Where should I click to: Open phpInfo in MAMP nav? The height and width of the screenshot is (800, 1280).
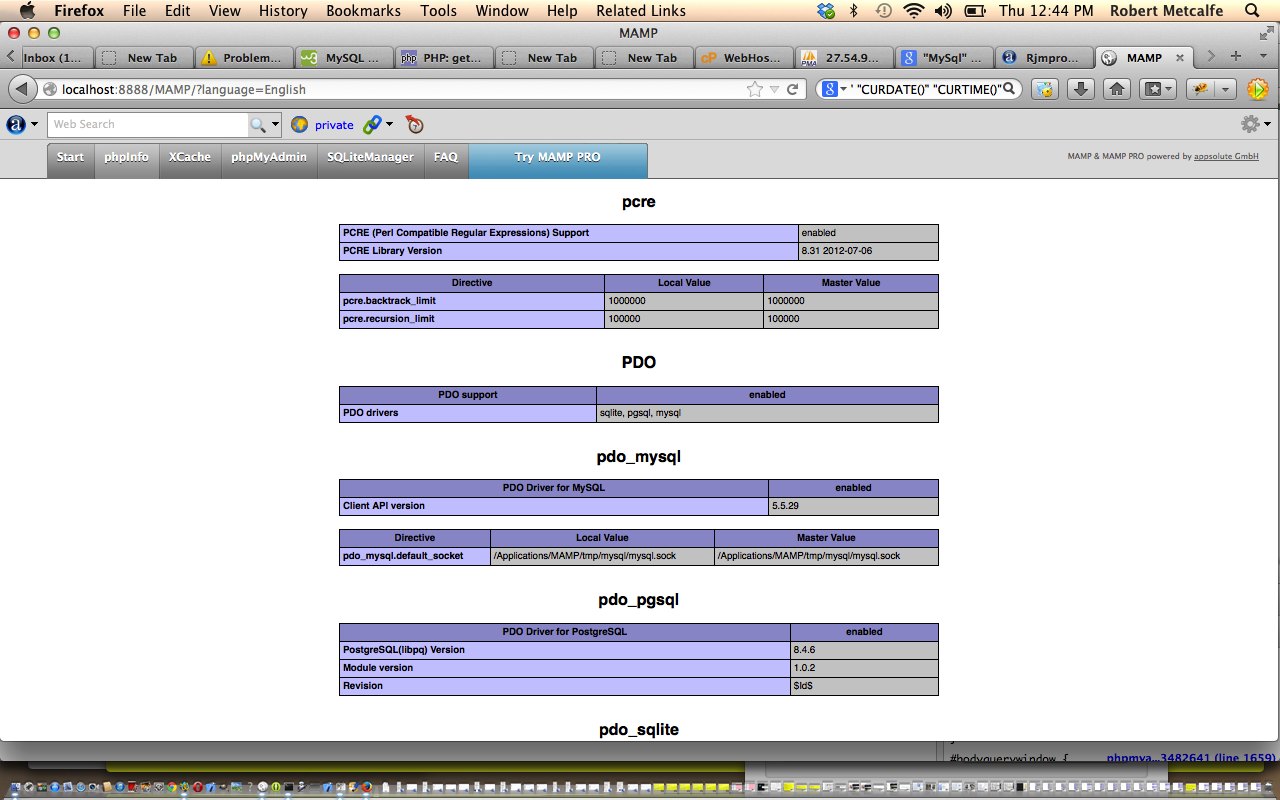tap(126, 158)
